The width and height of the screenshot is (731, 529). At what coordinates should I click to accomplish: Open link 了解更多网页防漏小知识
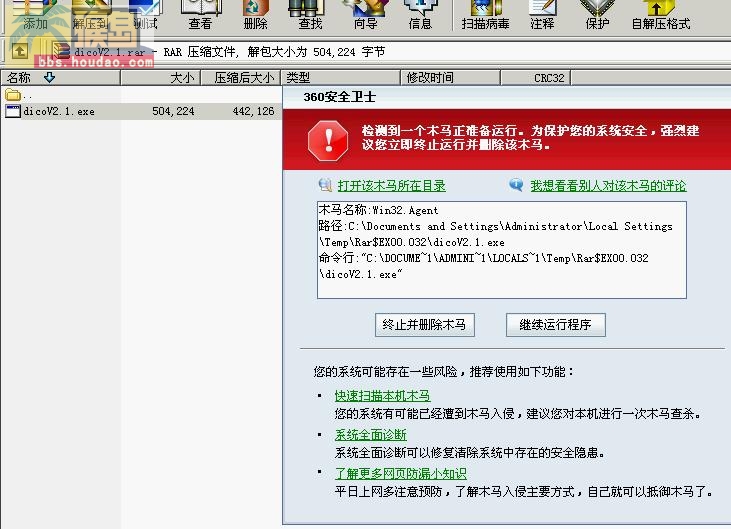400,474
